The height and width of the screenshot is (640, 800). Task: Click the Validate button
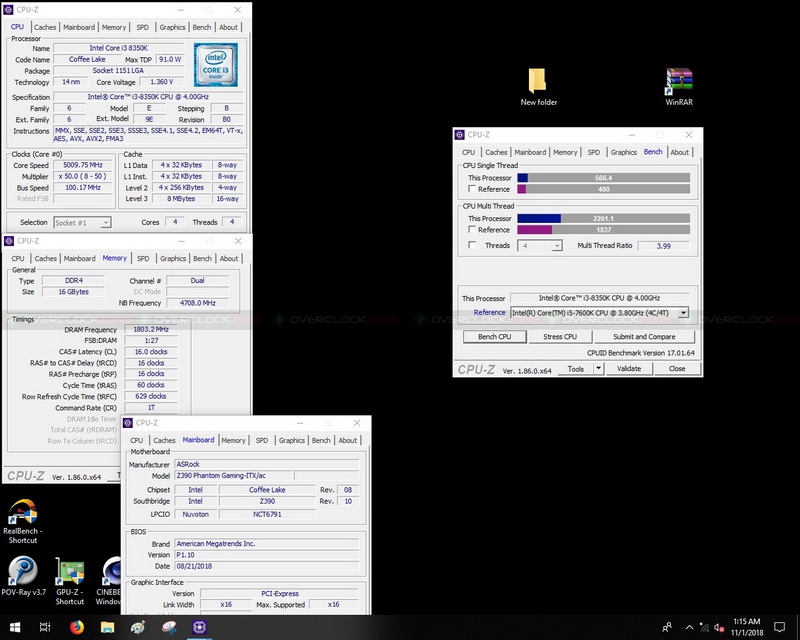point(629,368)
